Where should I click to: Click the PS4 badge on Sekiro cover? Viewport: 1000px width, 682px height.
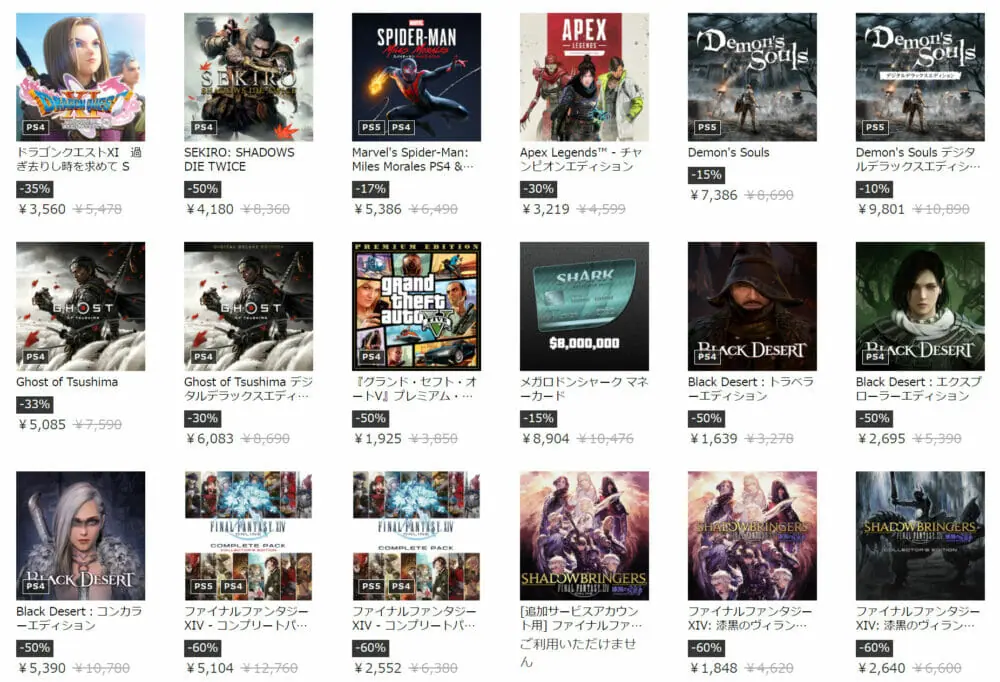[x=203, y=127]
